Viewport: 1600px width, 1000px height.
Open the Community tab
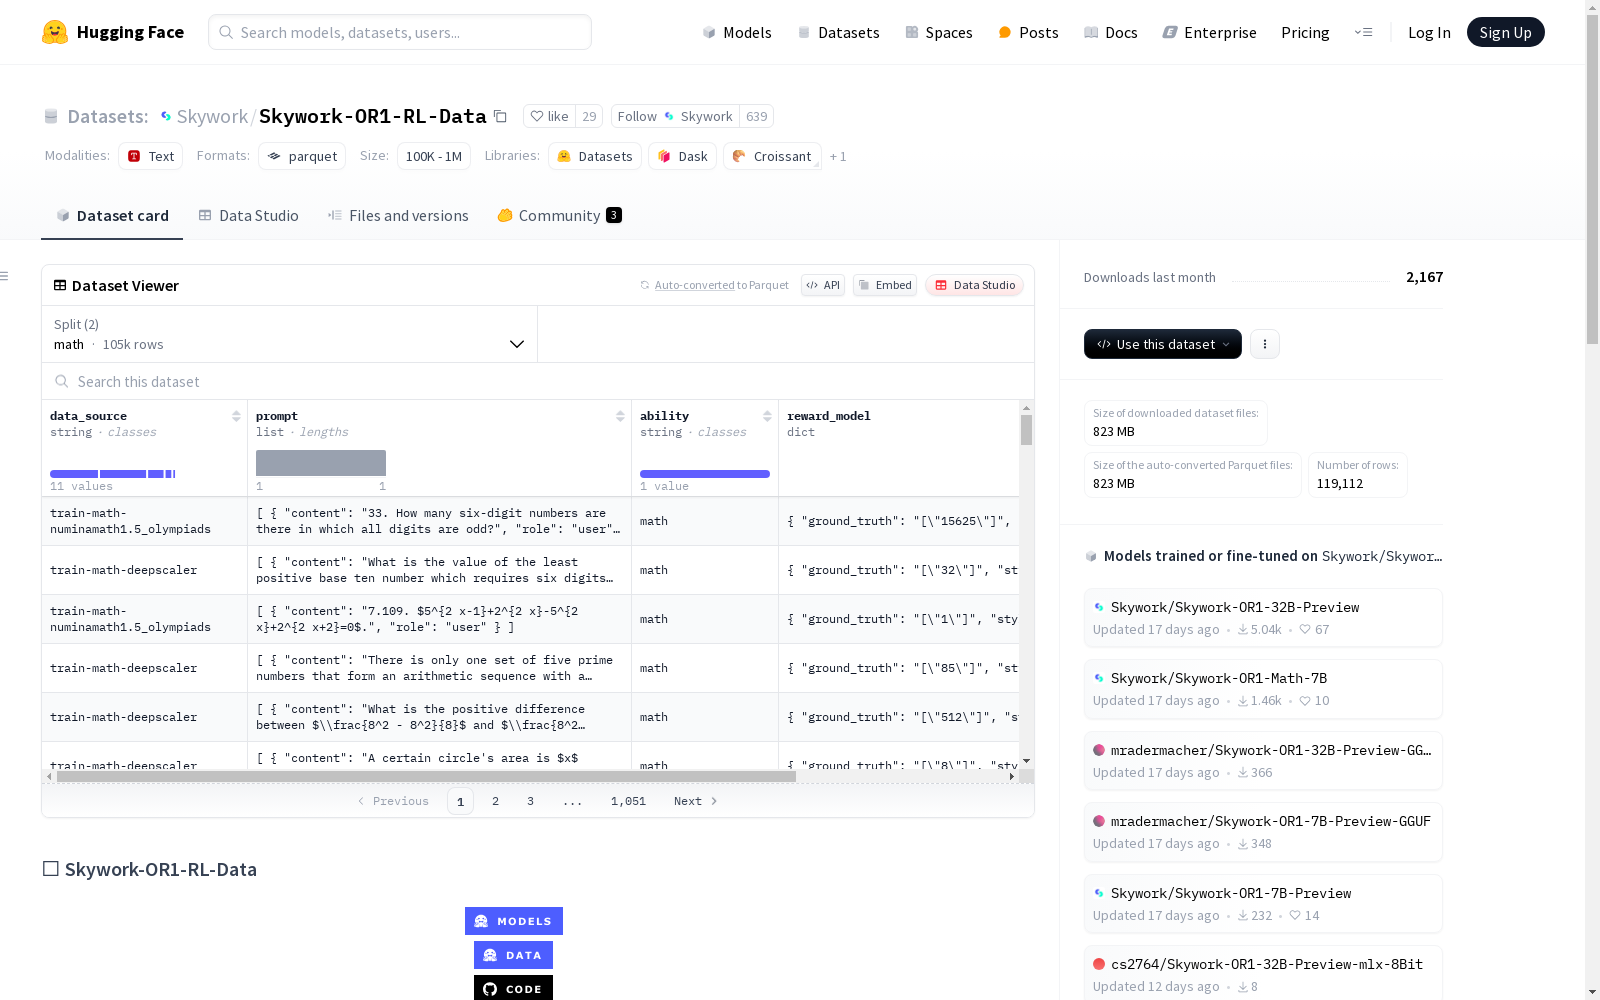tap(560, 216)
